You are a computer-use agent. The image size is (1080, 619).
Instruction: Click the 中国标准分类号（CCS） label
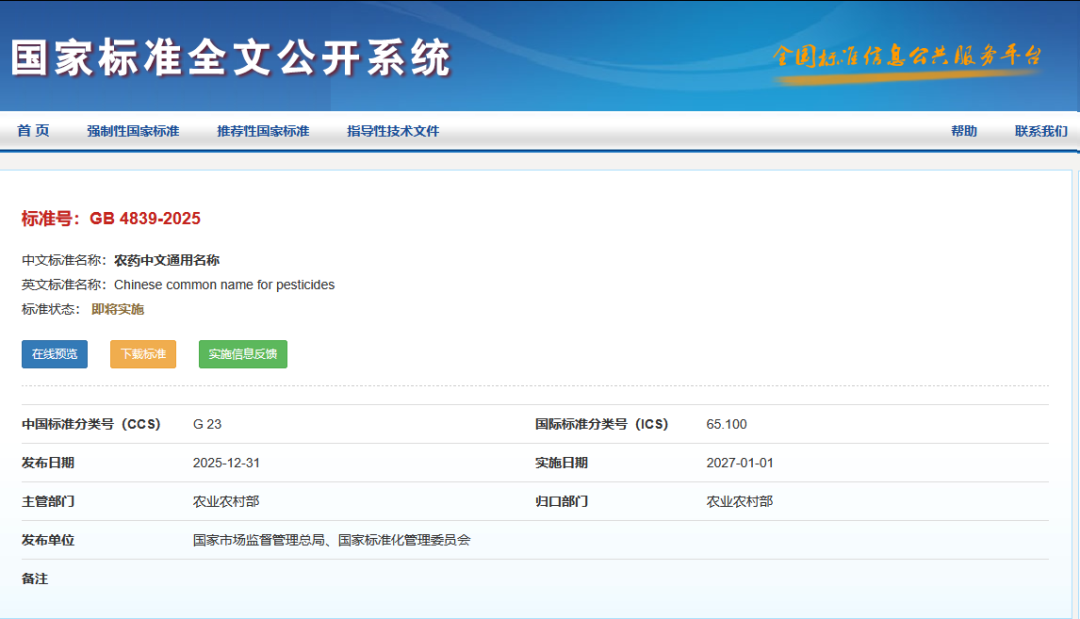pyautogui.click(x=91, y=424)
